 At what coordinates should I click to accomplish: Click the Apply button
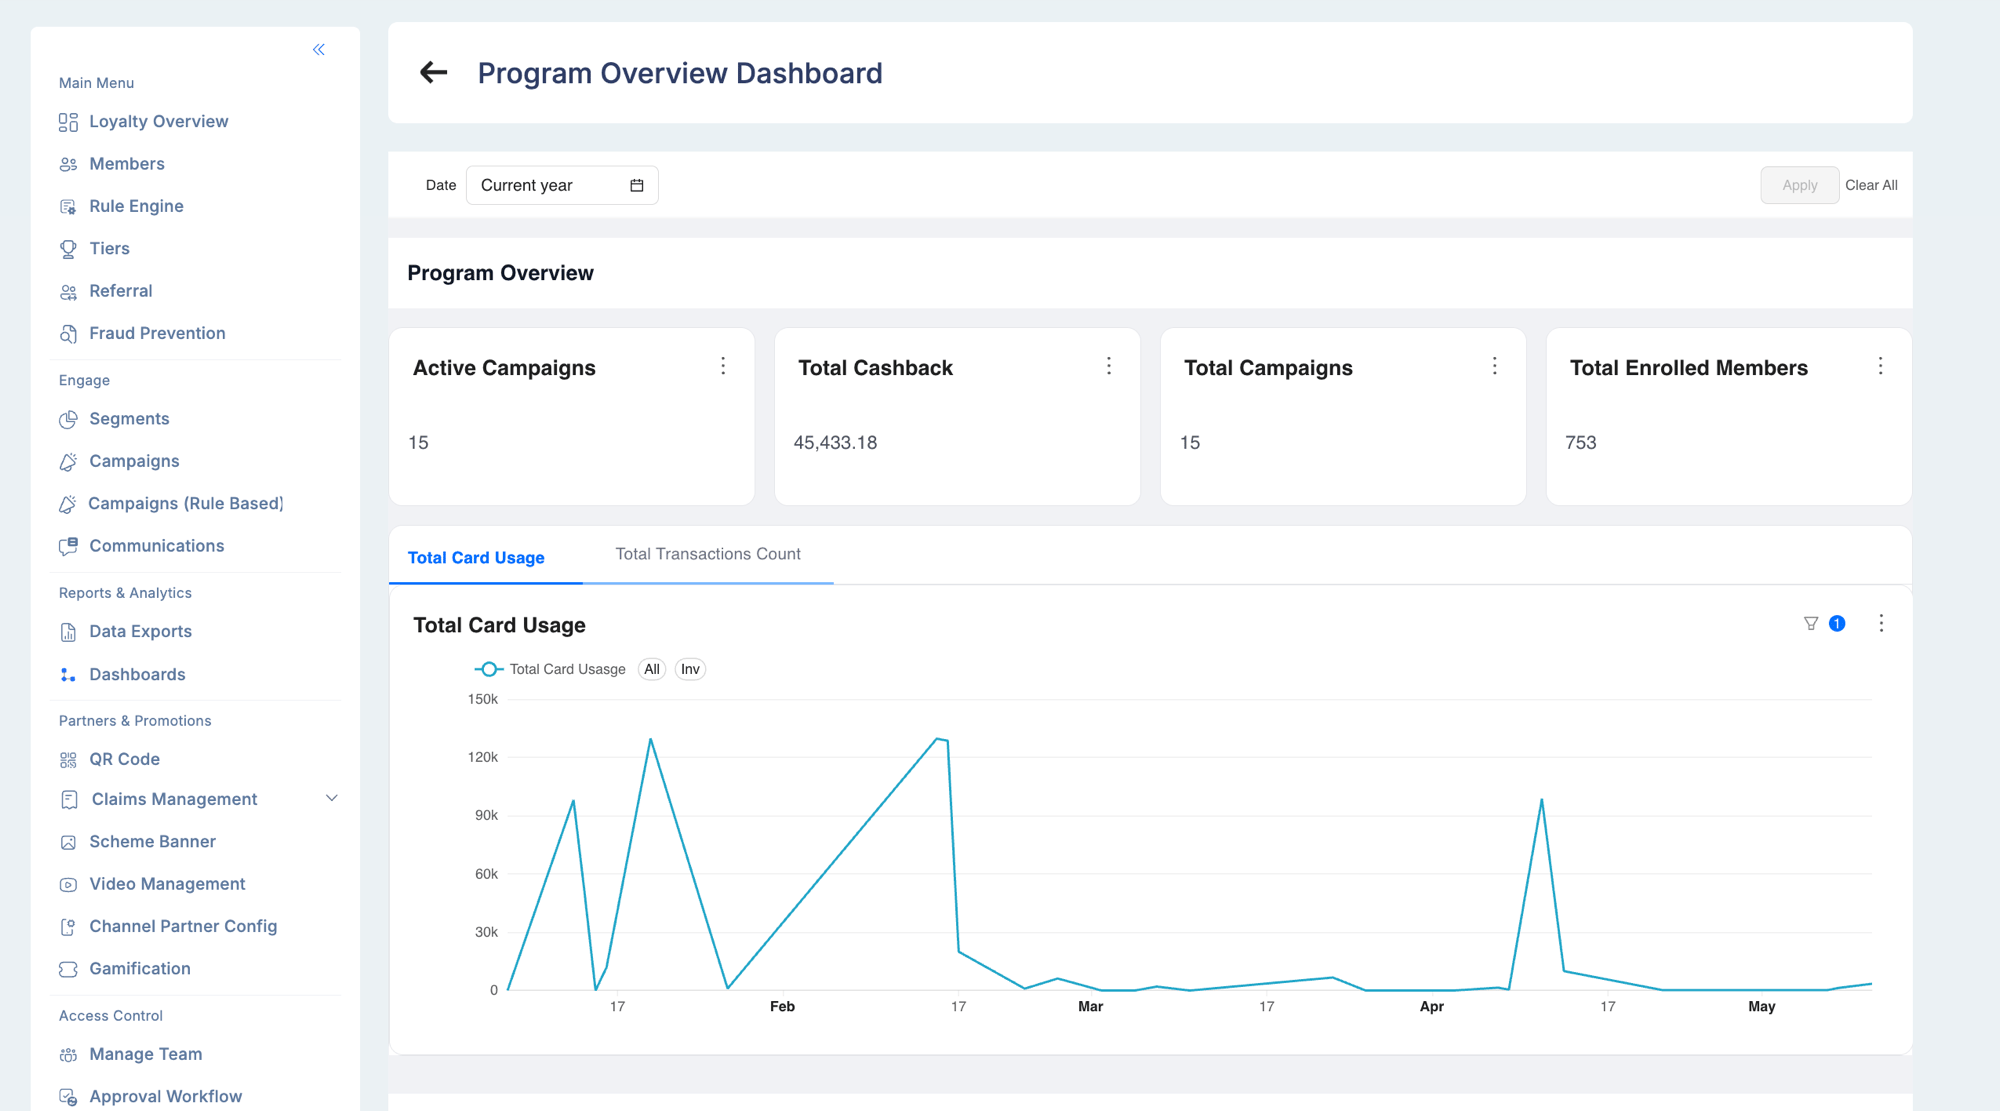coord(1800,185)
